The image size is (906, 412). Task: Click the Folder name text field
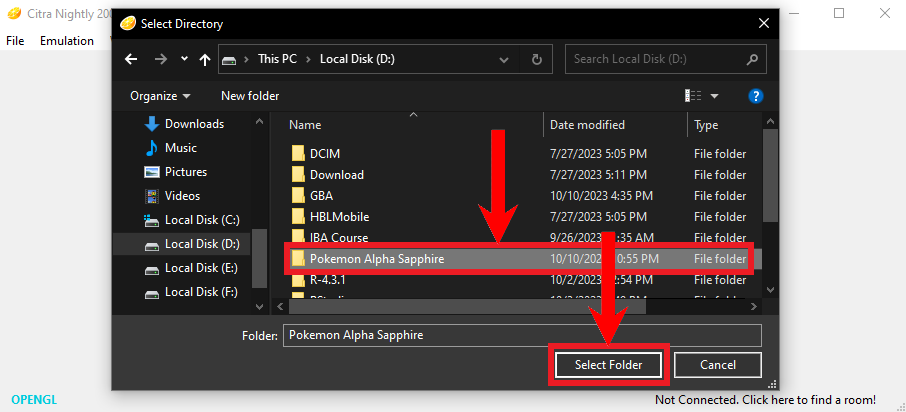[521, 335]
